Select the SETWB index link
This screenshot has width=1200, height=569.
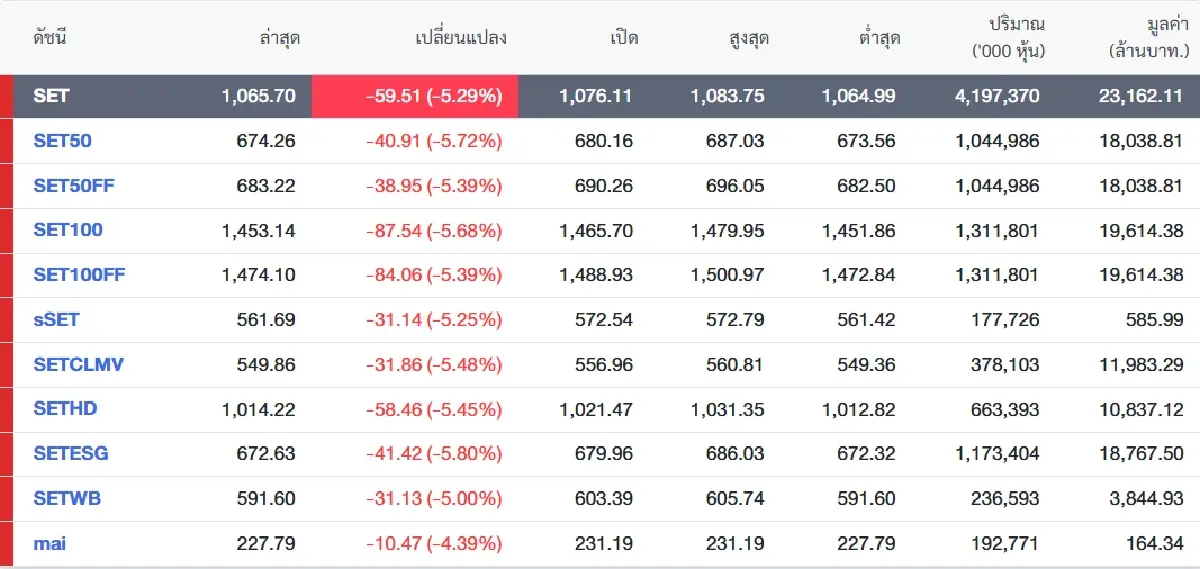[x=67, y=498]
